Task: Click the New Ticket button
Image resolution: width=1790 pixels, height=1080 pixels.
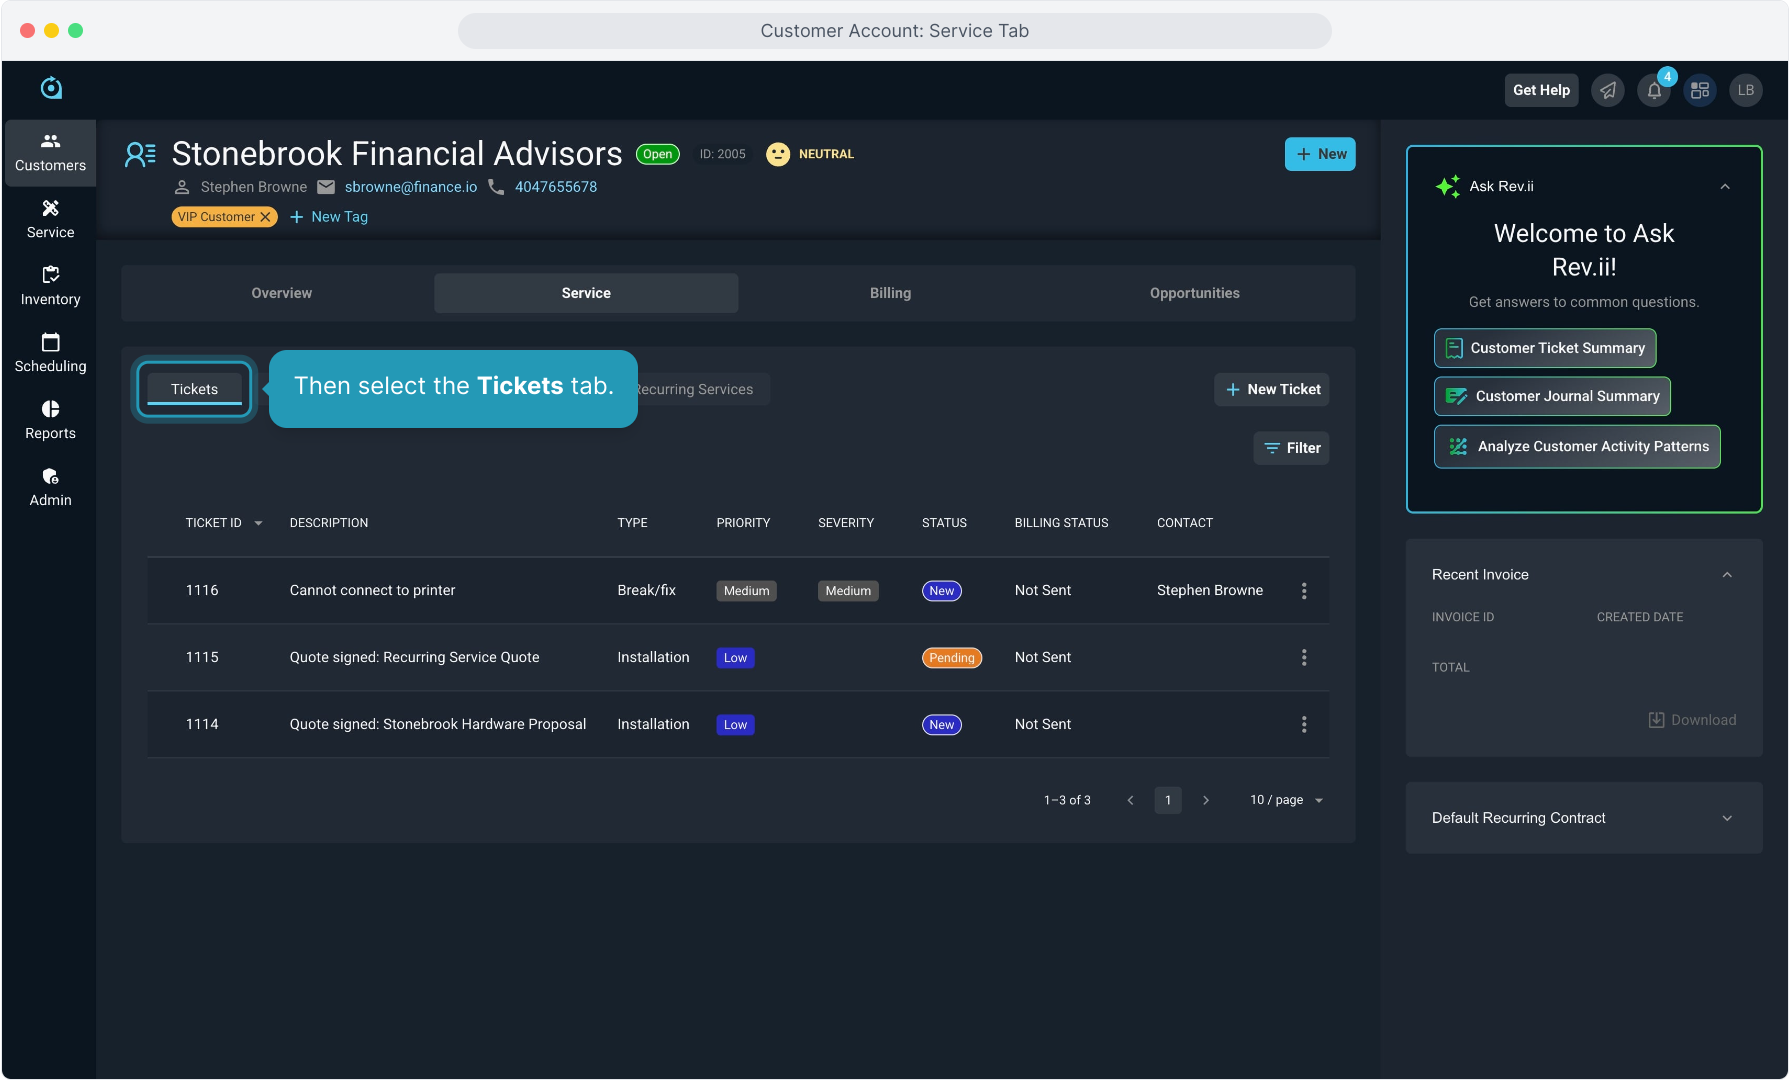Action: point(1272,389)
